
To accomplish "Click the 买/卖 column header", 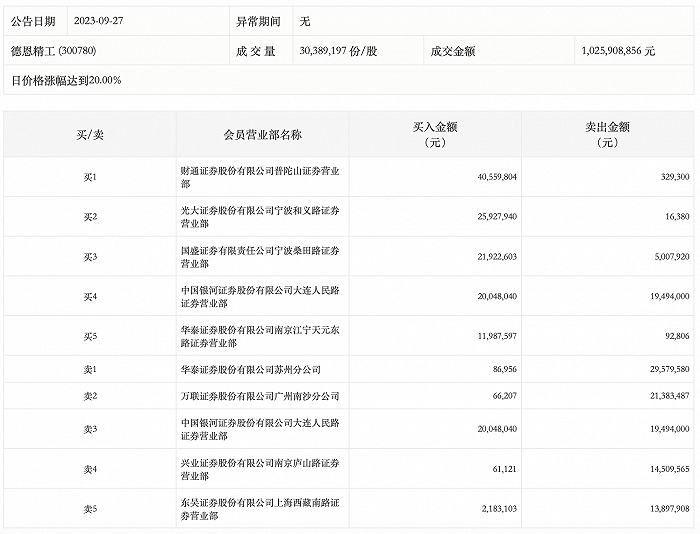I will 90,134.
